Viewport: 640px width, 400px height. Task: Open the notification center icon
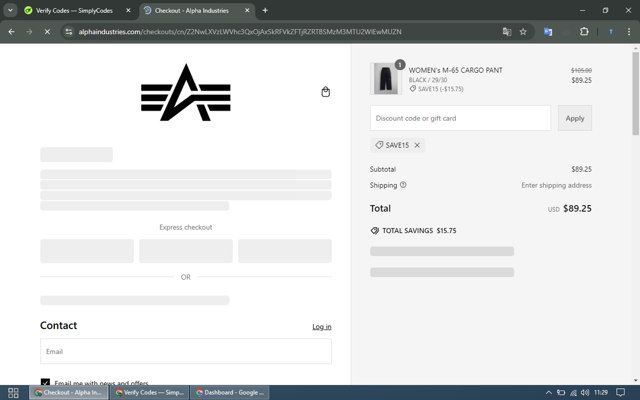point(620,393)
